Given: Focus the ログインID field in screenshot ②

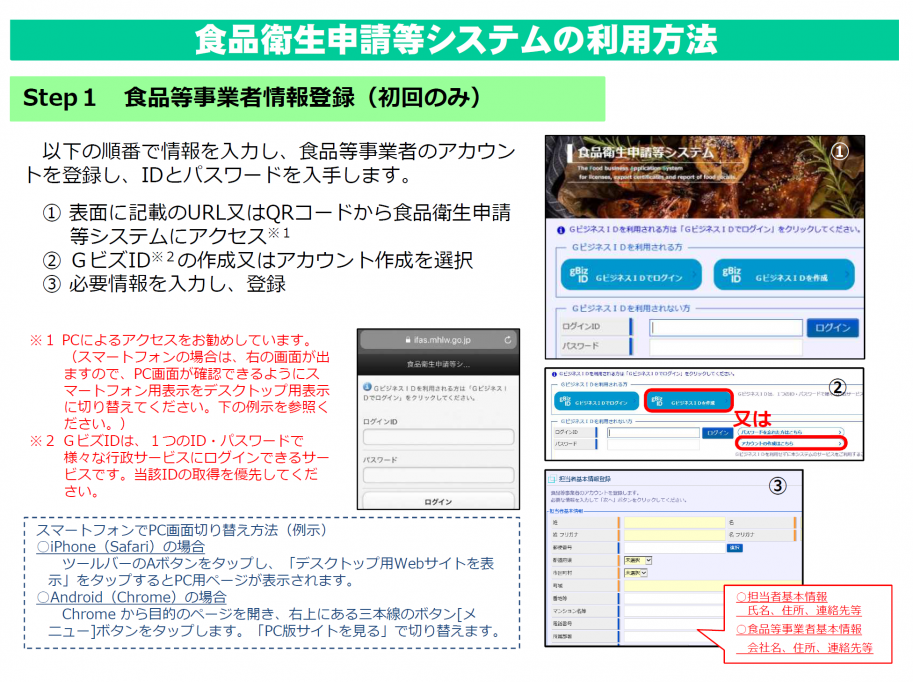Looking at the screenshot, I should coord(653,433).
